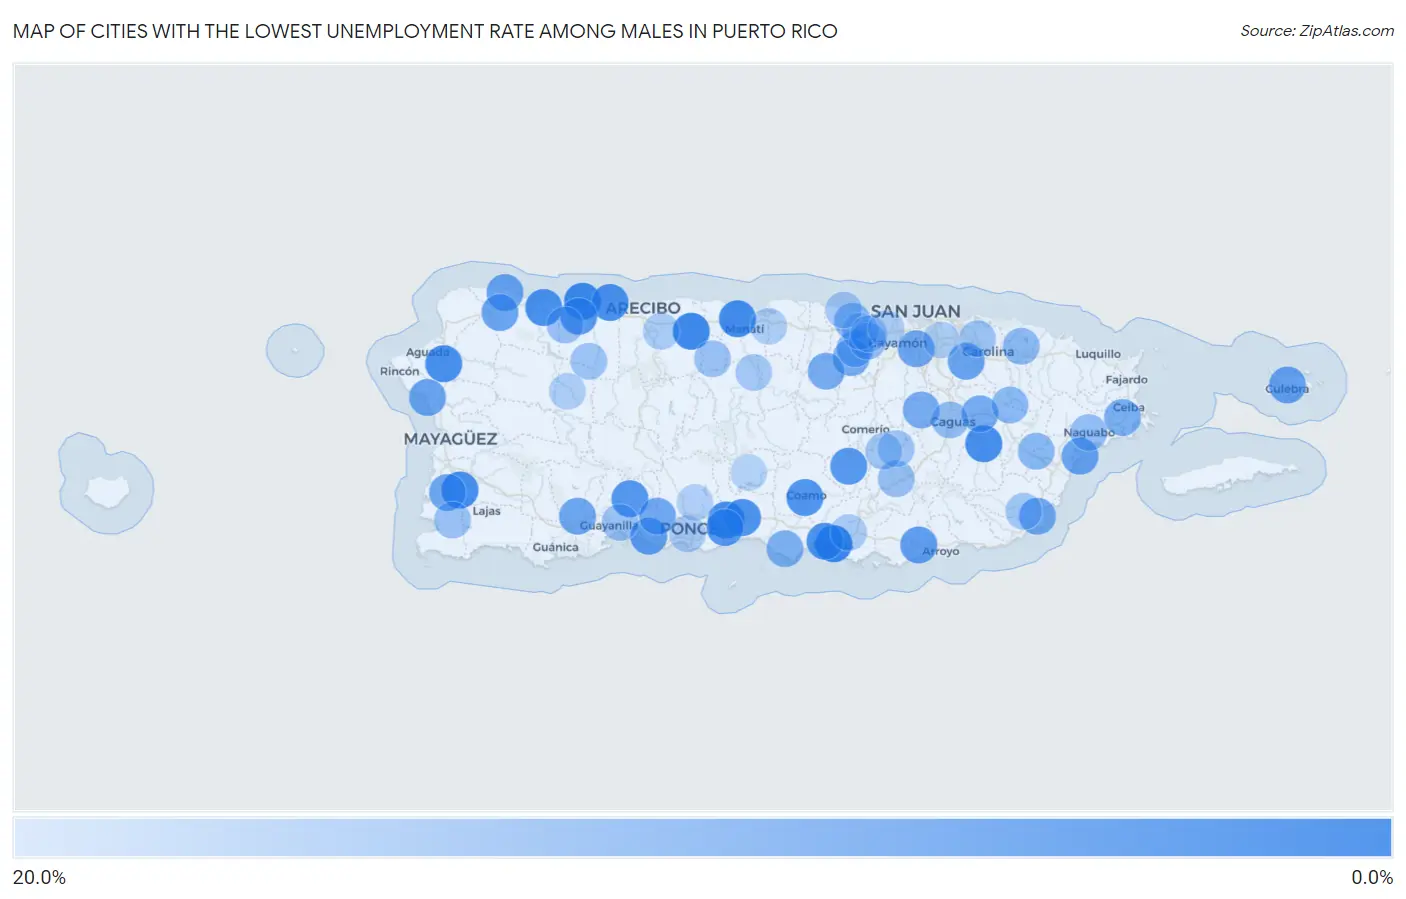The width and height of the screenshot is (1406, 899).
Task: Click the MAYAGÜEZ map label
Action: [x=450, y=439]
